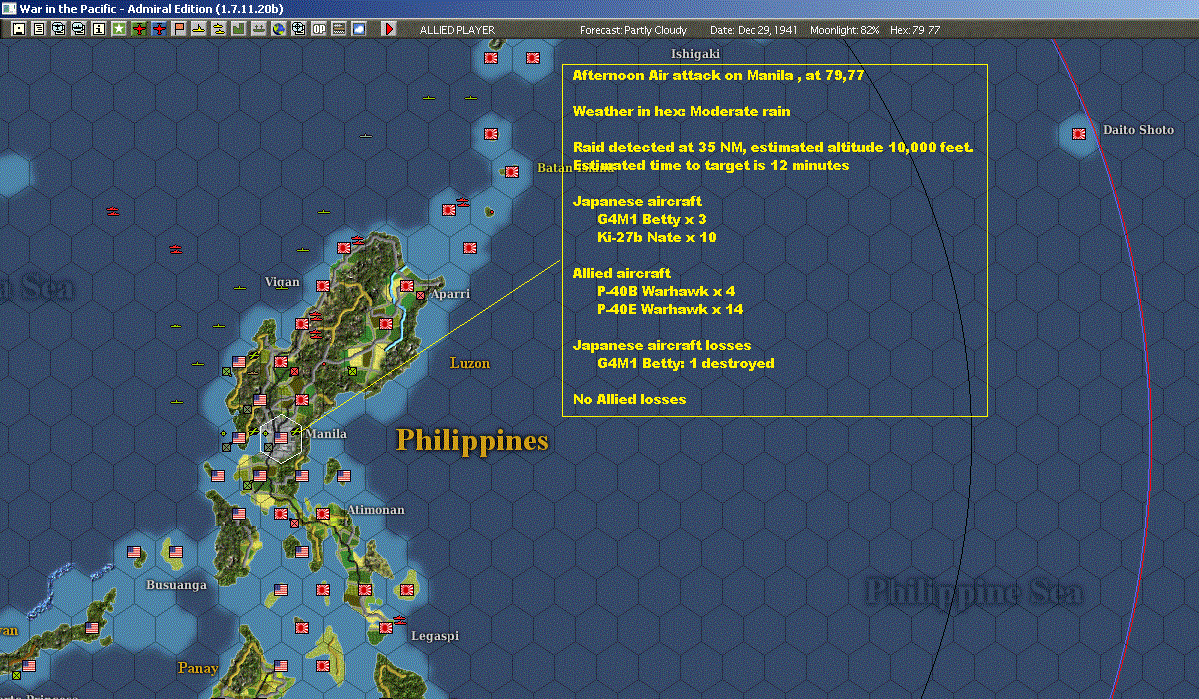
Task: Click the Moonlight: 82% status text
Action: click(844, 30)
